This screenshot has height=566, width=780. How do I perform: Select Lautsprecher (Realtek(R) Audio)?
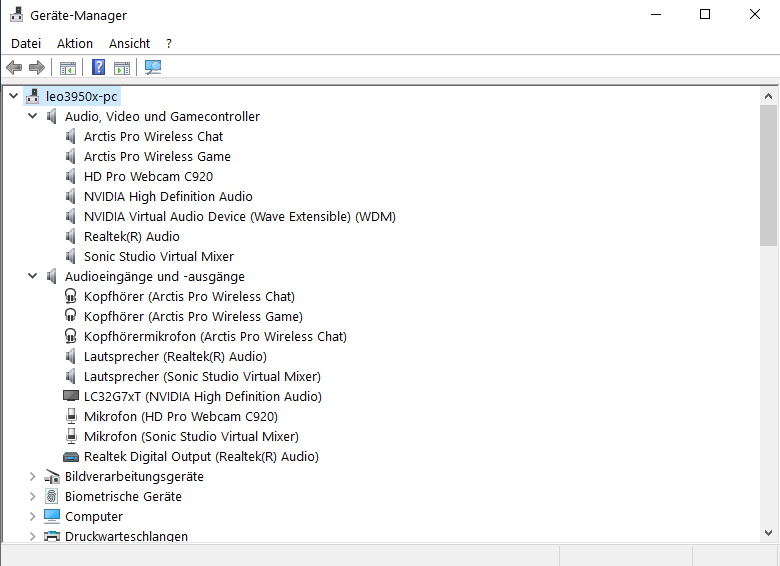(175, 356)
